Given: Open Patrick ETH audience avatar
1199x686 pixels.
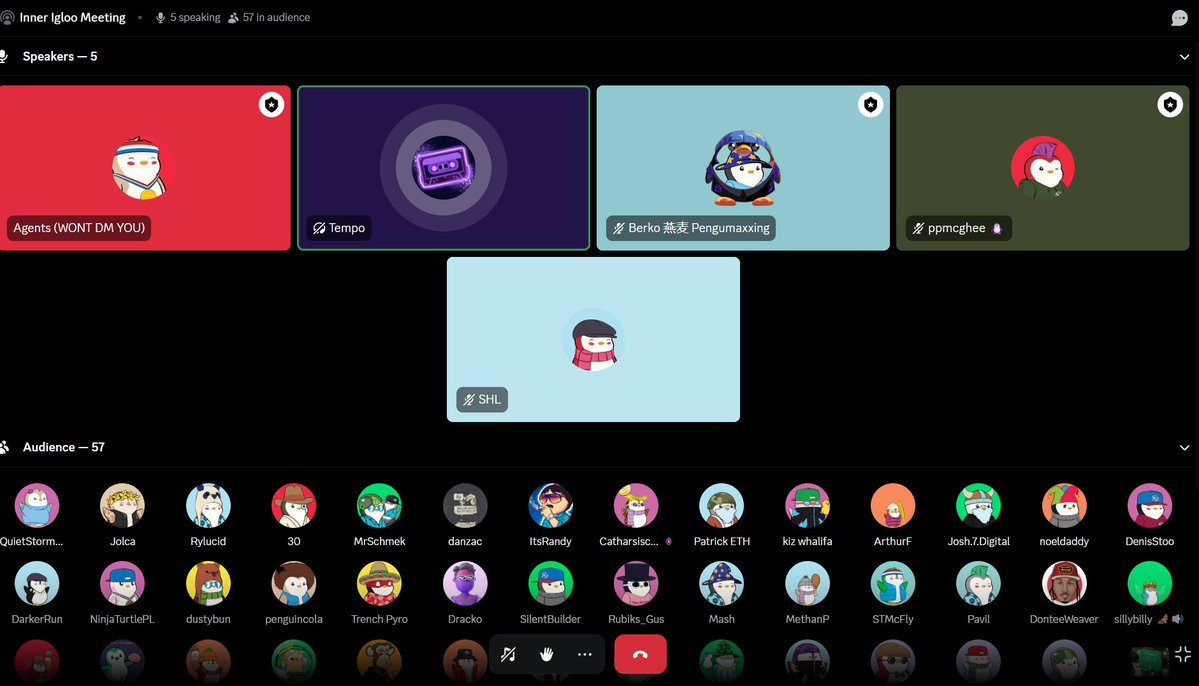Looking at the screenshot, I should click(x=722, y=506).
